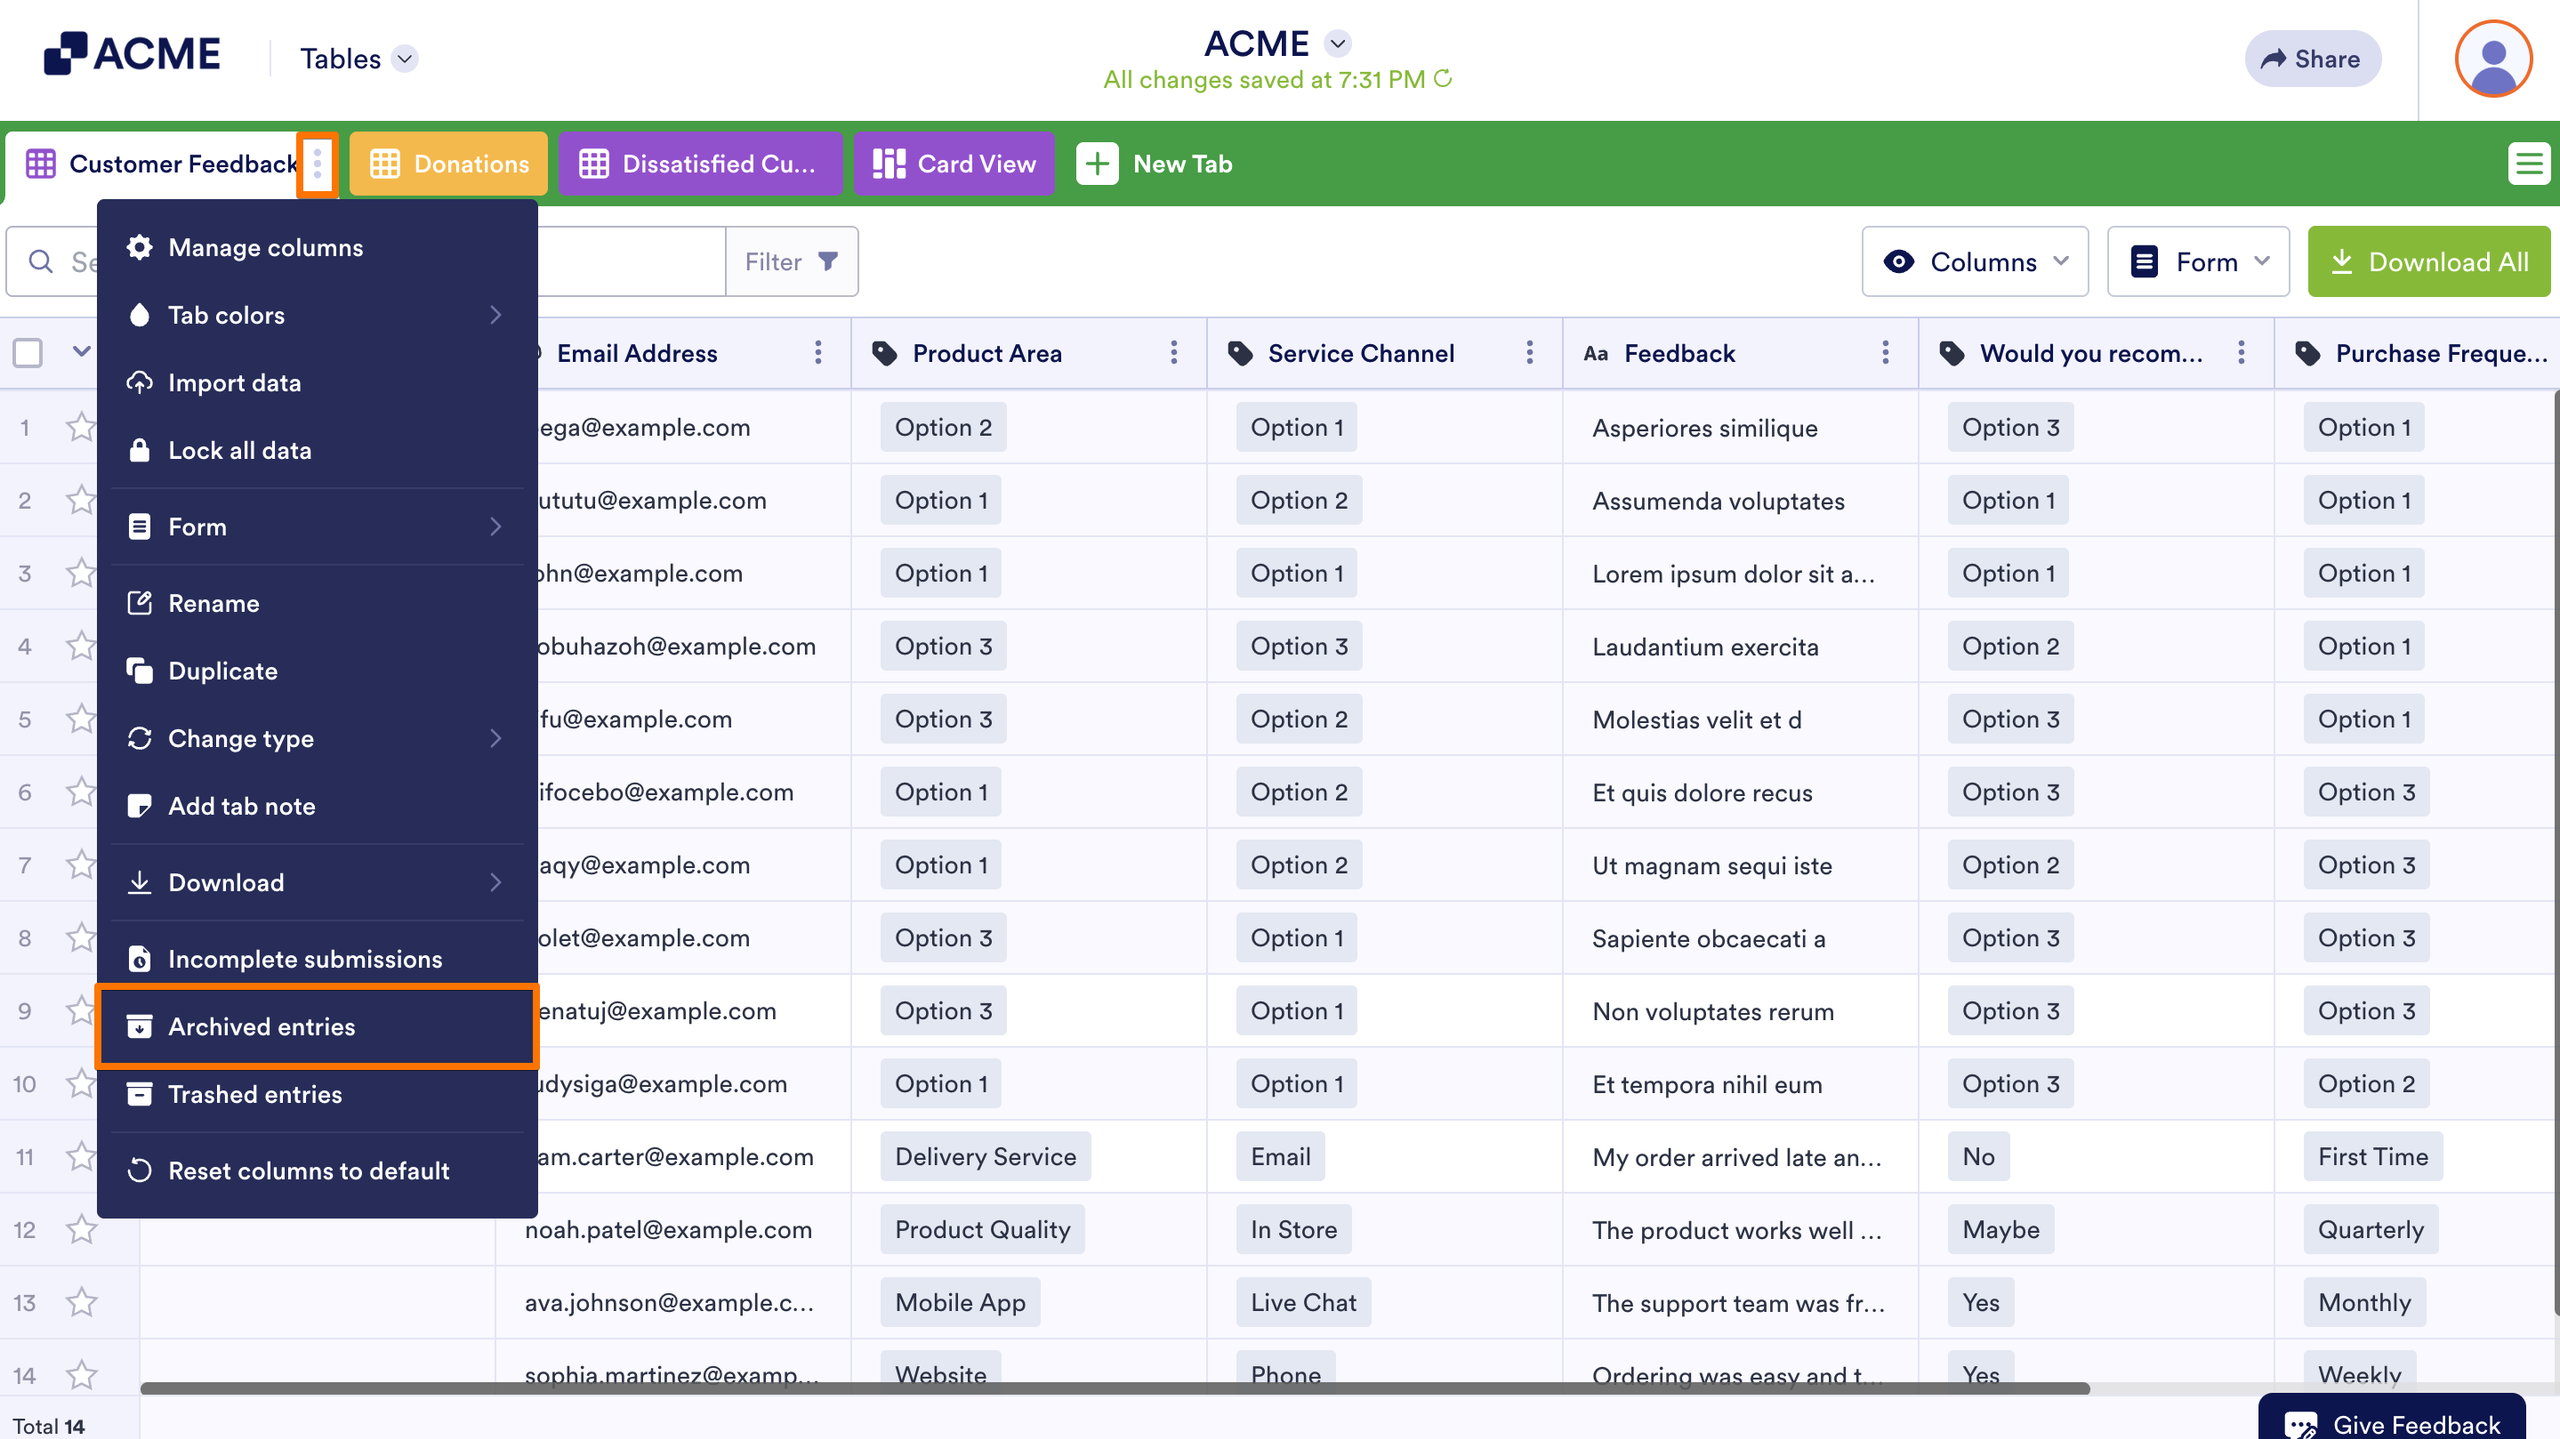Choose Reset columns to default
2560x1439 pixels.
(317, 1171)
